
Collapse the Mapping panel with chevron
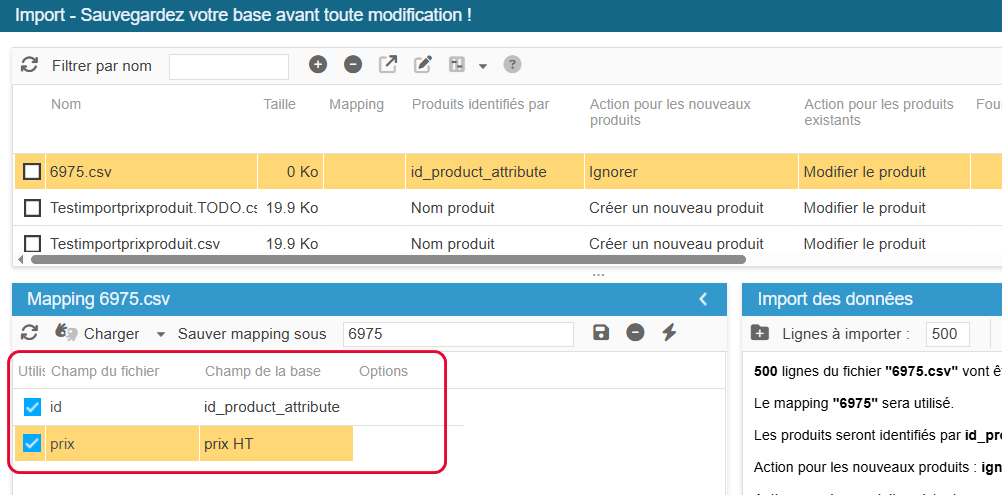[703, 299]
